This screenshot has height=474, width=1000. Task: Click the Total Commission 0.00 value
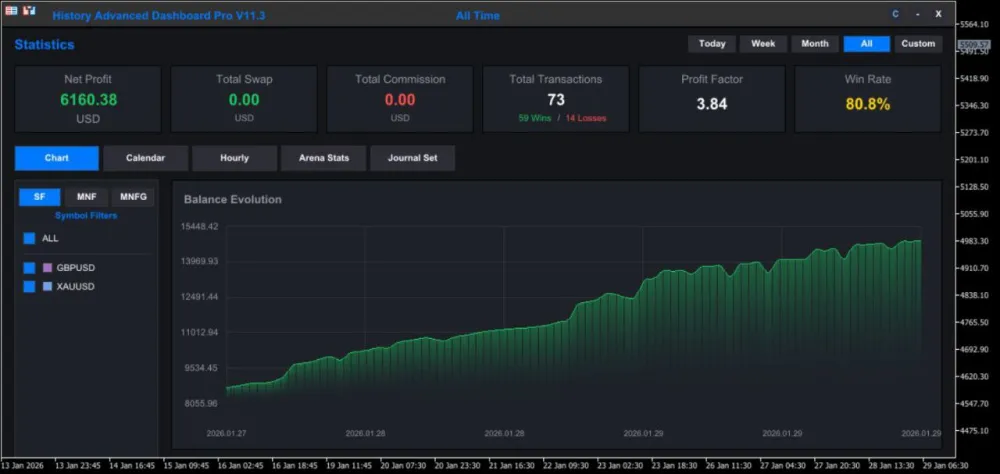[x=400, y=100]
